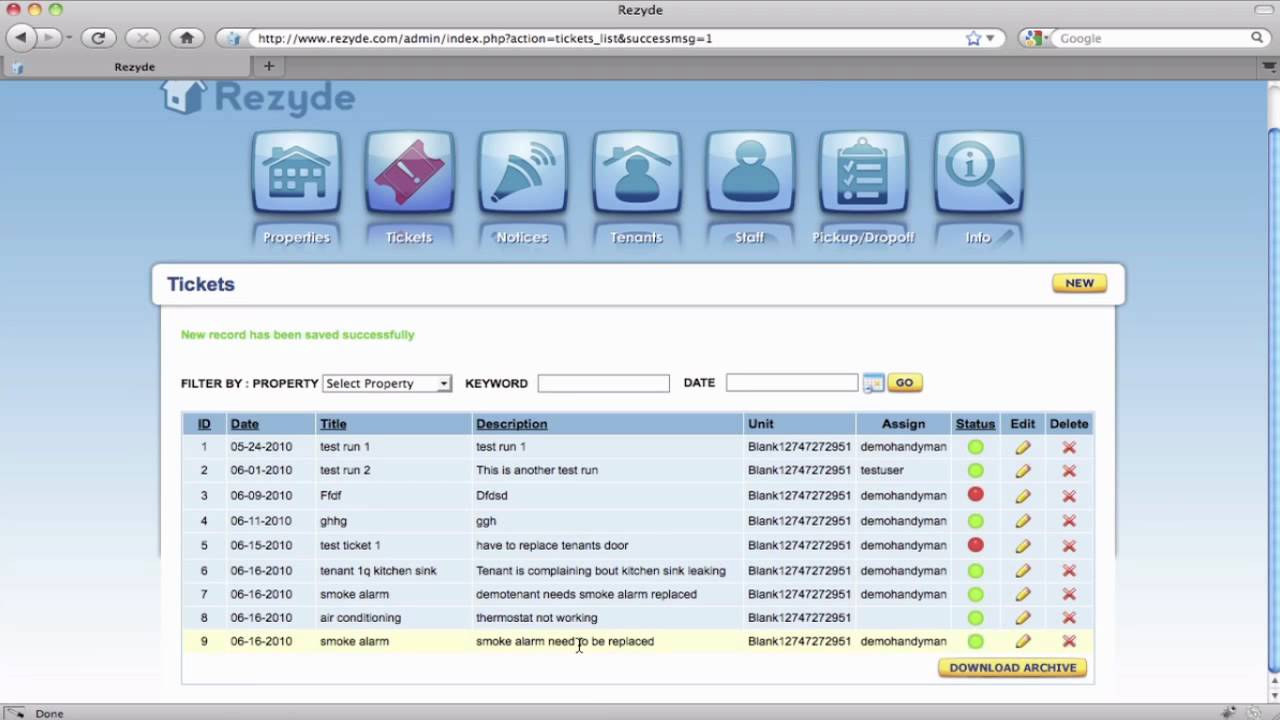The image size is (1280, 720).
Task: Click the Staff navigation label
Action: coord(749,237)
